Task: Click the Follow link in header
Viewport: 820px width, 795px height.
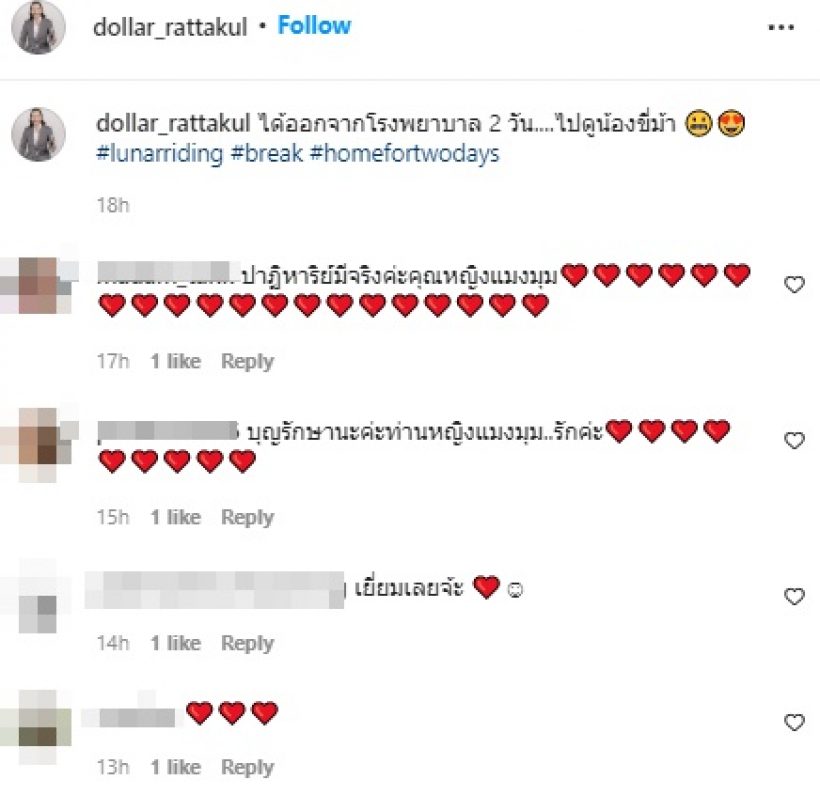Action: coord(314,25)
